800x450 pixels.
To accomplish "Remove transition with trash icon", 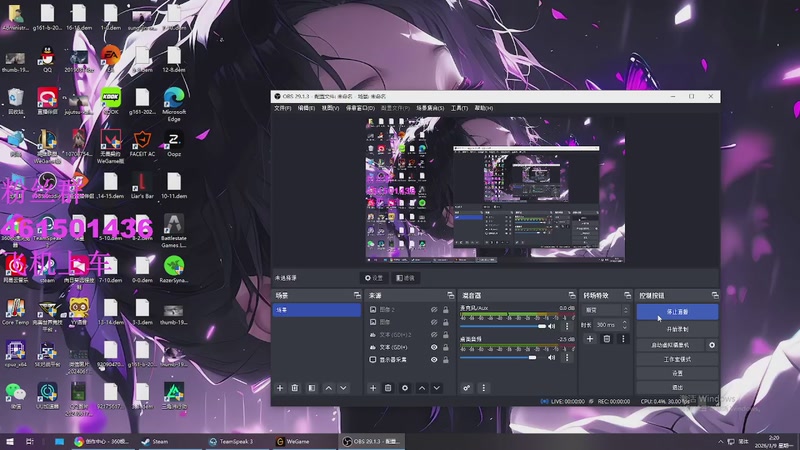I will click(x=607, y=339).
